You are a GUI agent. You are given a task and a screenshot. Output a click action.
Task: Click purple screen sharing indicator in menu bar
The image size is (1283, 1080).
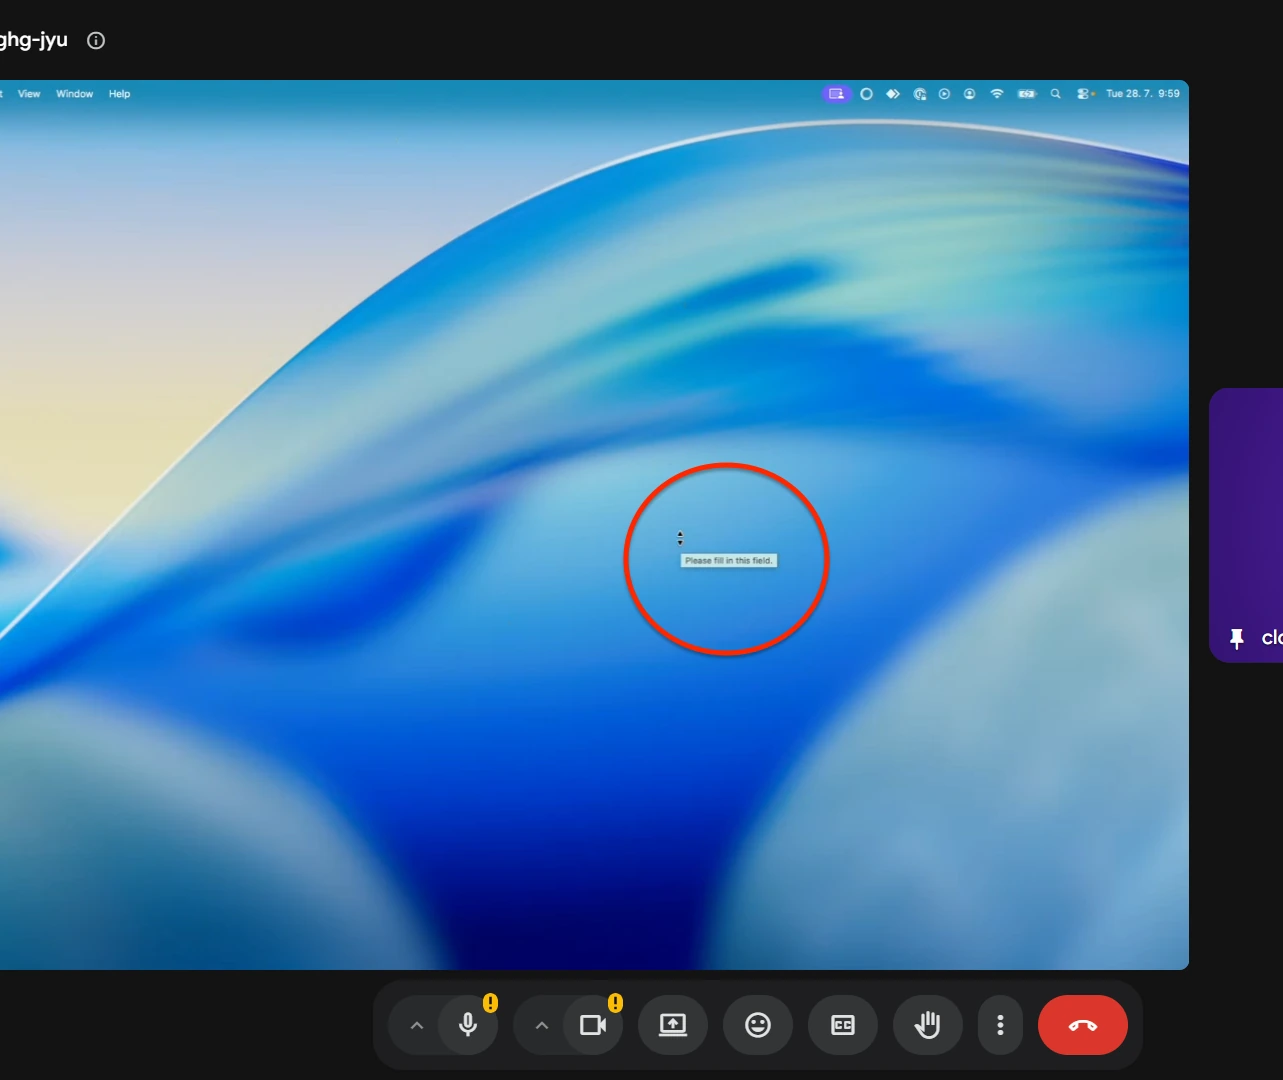click(836, 94)
